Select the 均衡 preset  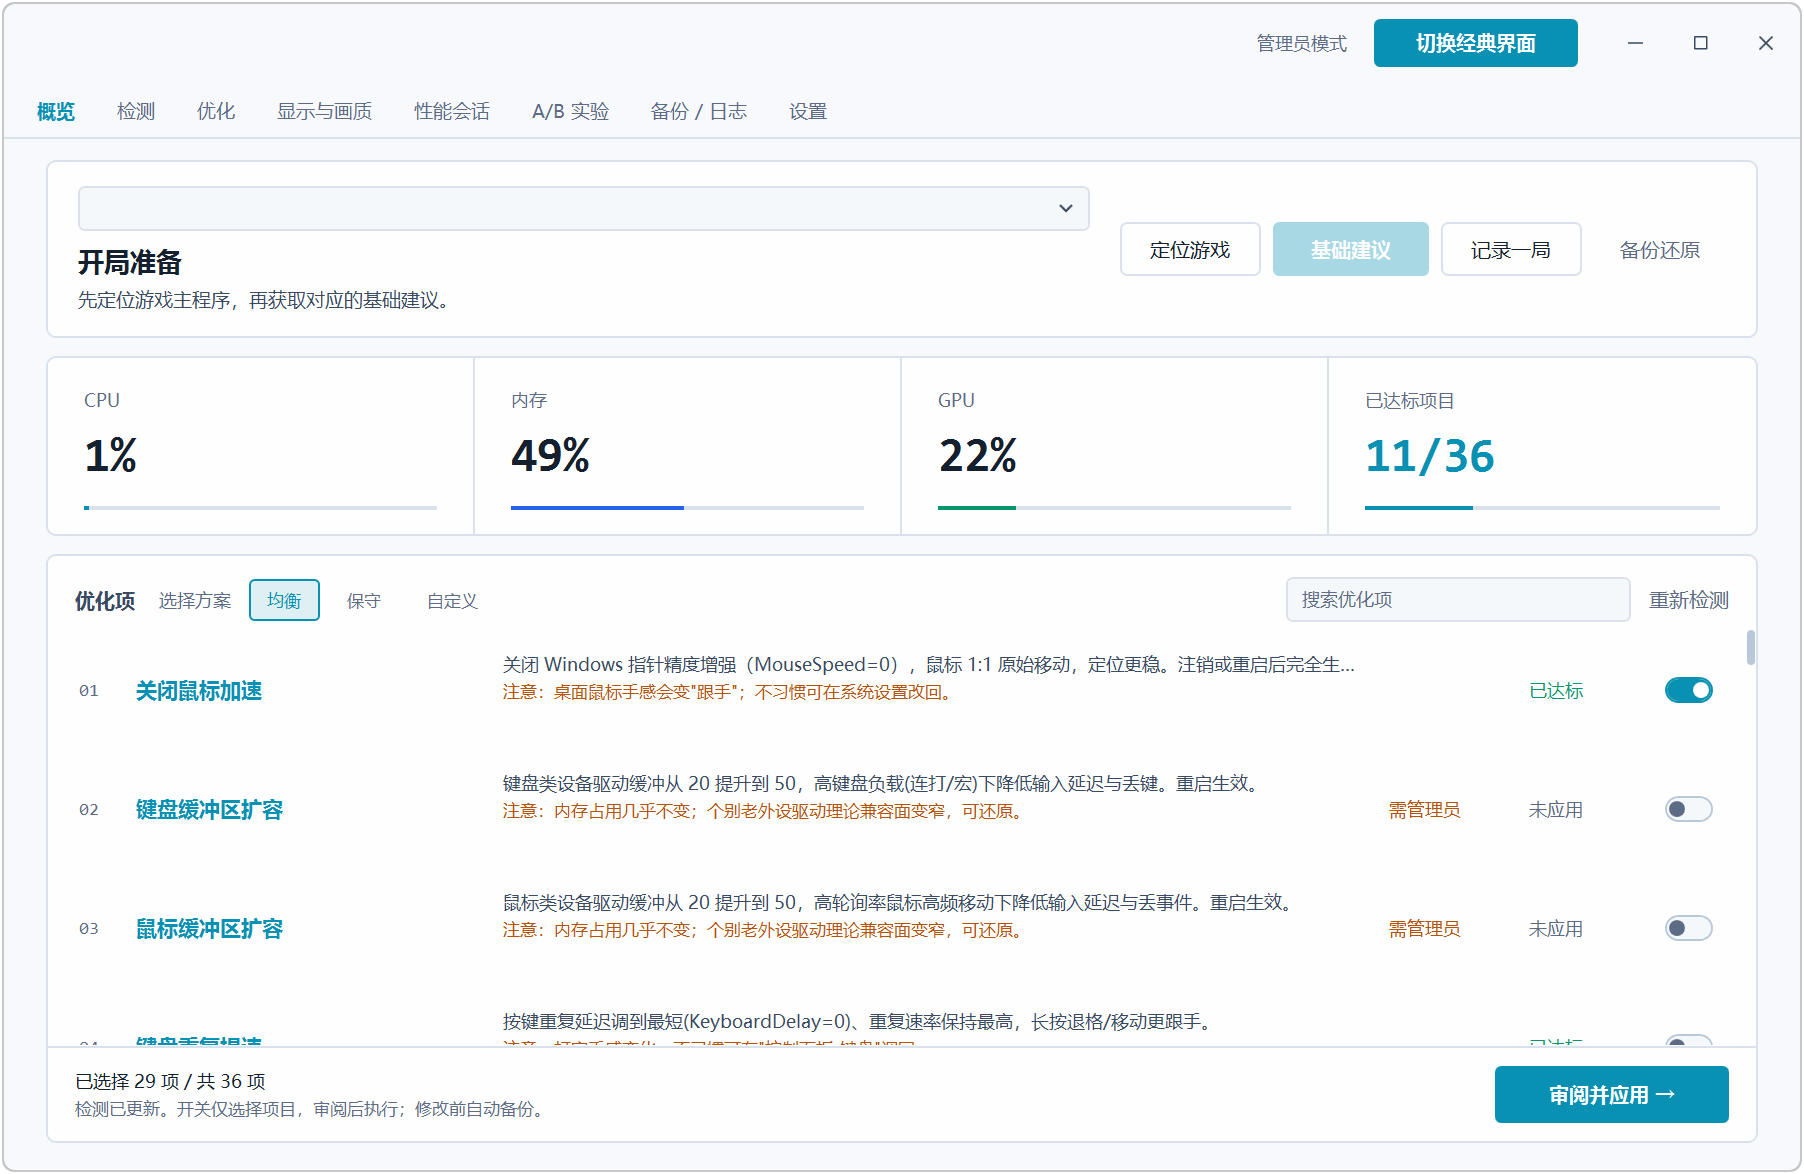click(x=284, y=600)
